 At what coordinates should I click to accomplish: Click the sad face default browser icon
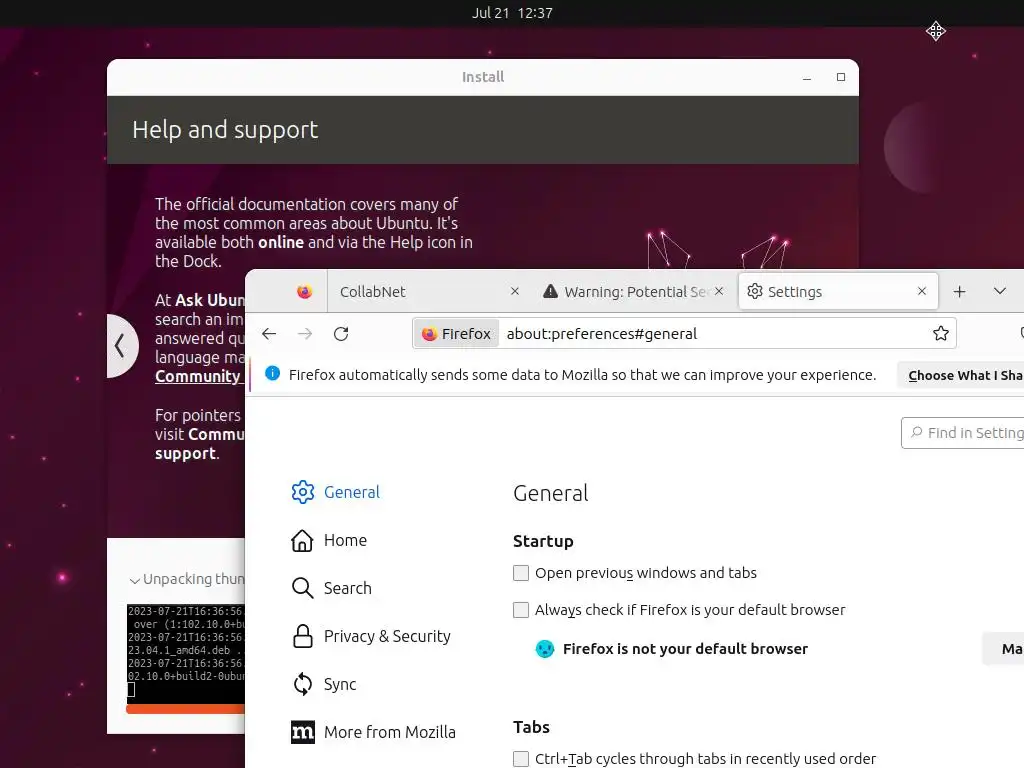545,648
